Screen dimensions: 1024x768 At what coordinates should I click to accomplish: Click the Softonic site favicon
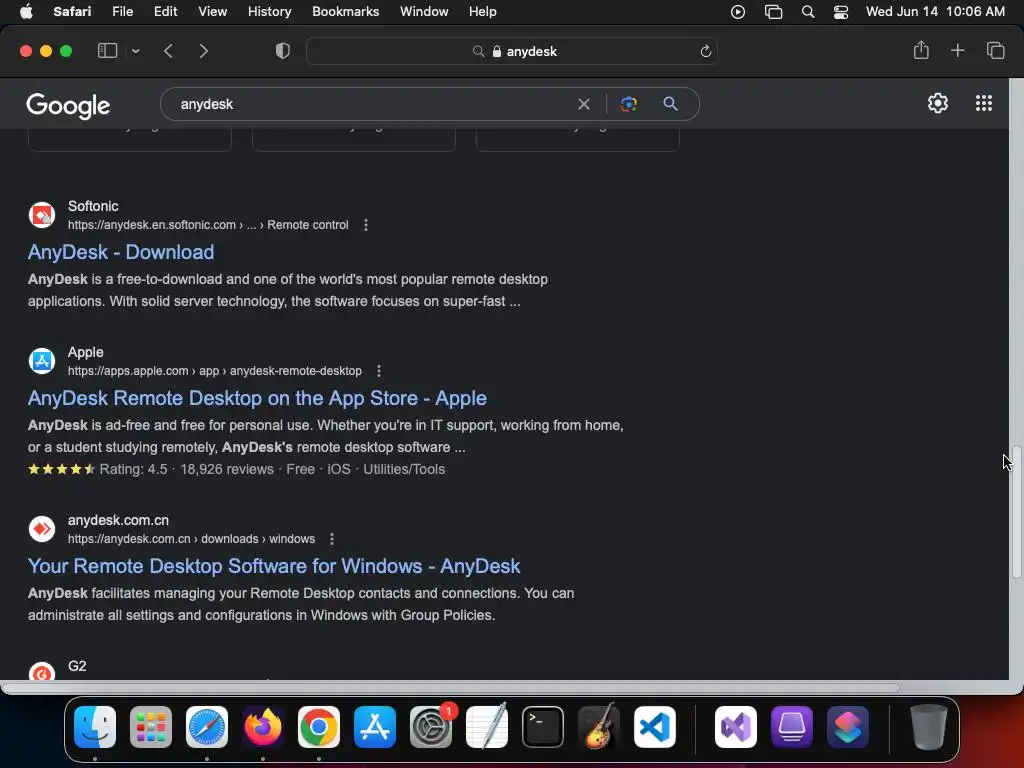pos(42,215)
